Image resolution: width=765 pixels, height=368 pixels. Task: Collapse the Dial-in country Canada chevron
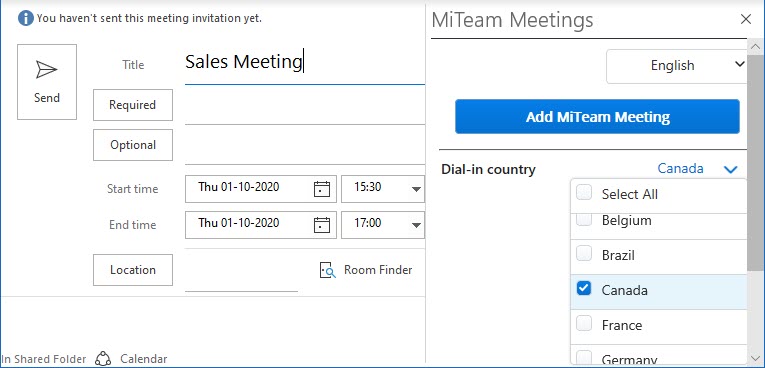click(730, 170)
